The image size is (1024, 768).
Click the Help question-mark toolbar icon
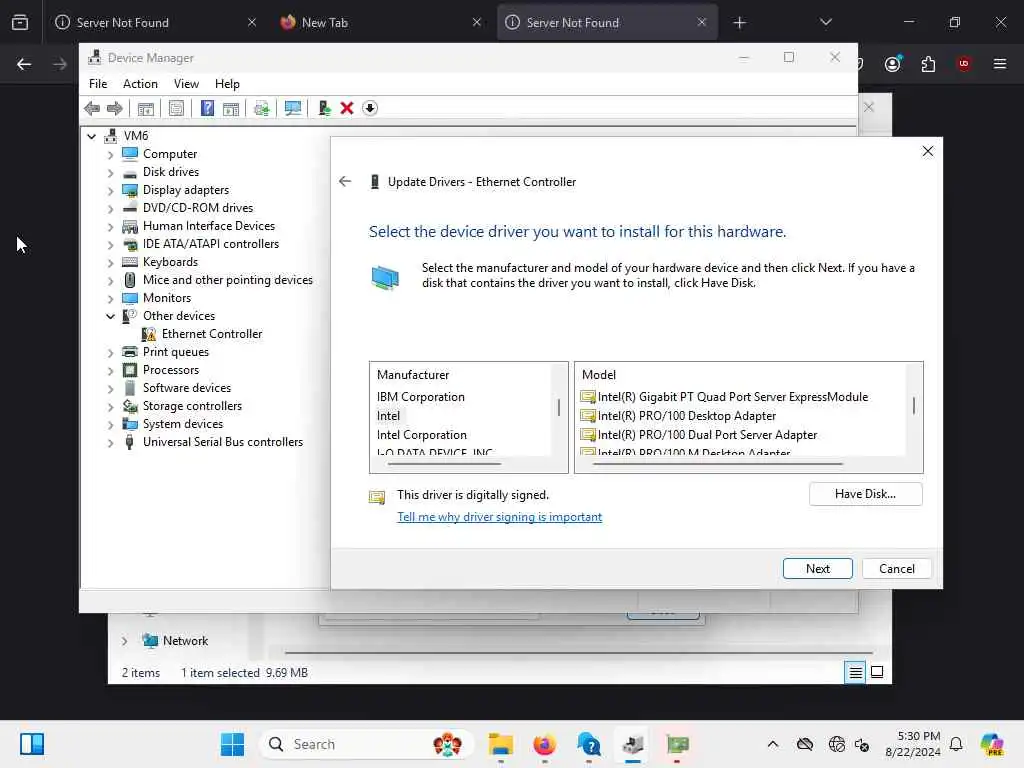pyautogui.click(x=207, y=108)
